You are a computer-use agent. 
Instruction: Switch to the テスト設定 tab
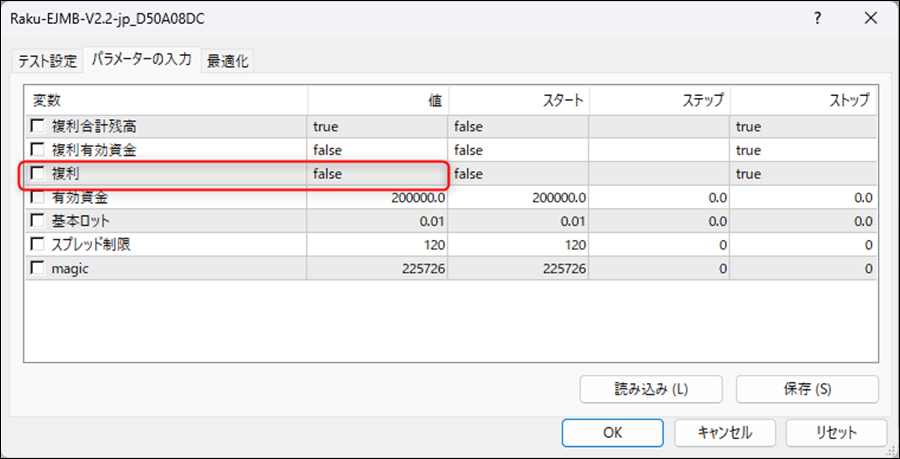(x=47, y=61)
